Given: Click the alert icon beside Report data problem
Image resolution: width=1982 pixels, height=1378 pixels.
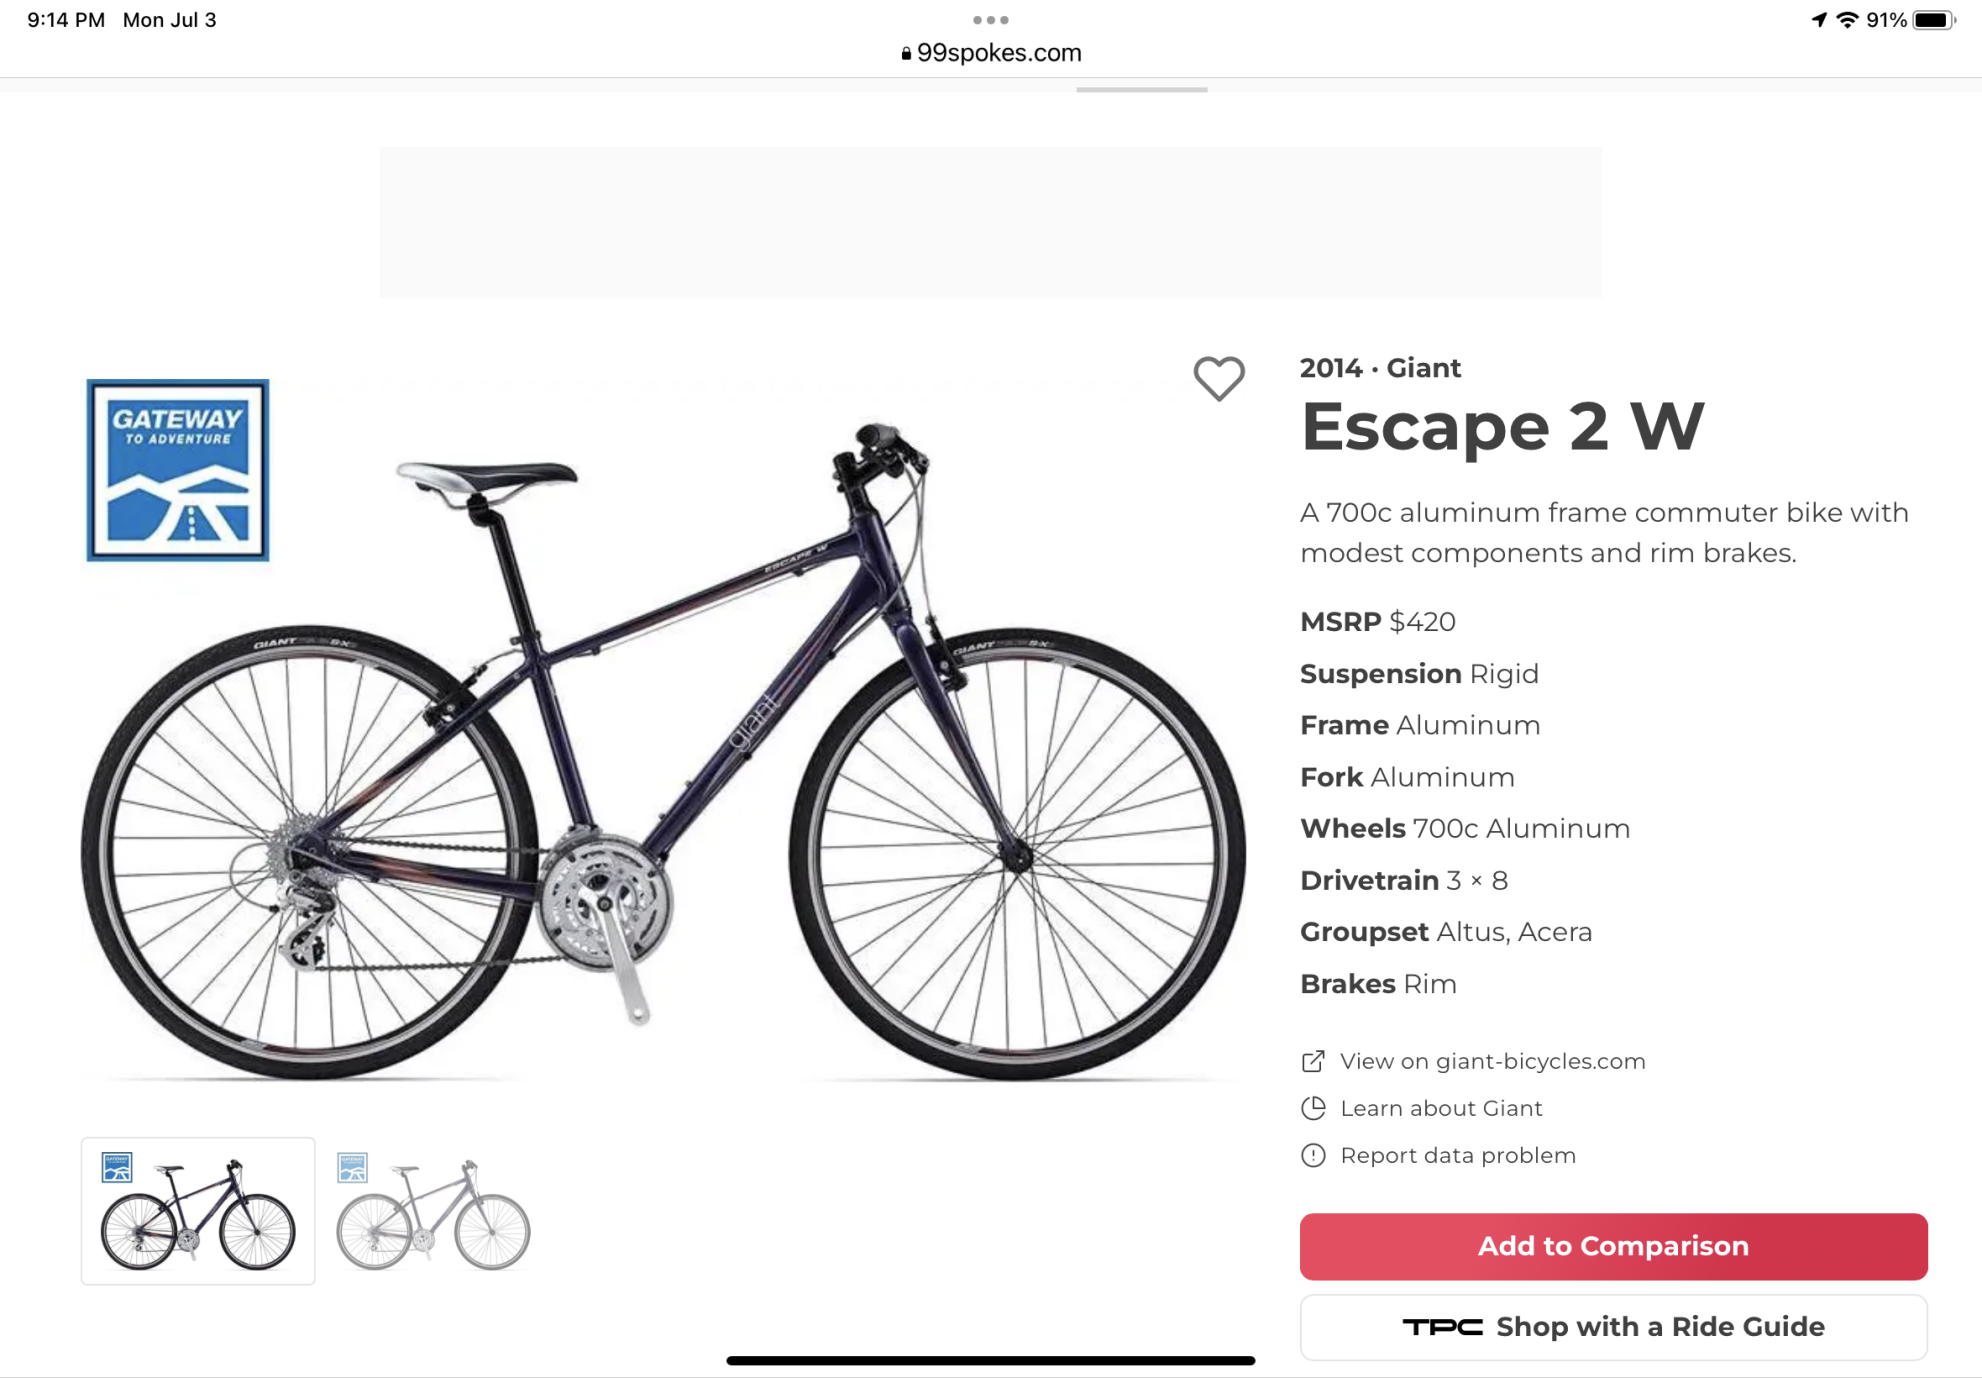Looking at the screenshot, I should tap(1312, 1155).
